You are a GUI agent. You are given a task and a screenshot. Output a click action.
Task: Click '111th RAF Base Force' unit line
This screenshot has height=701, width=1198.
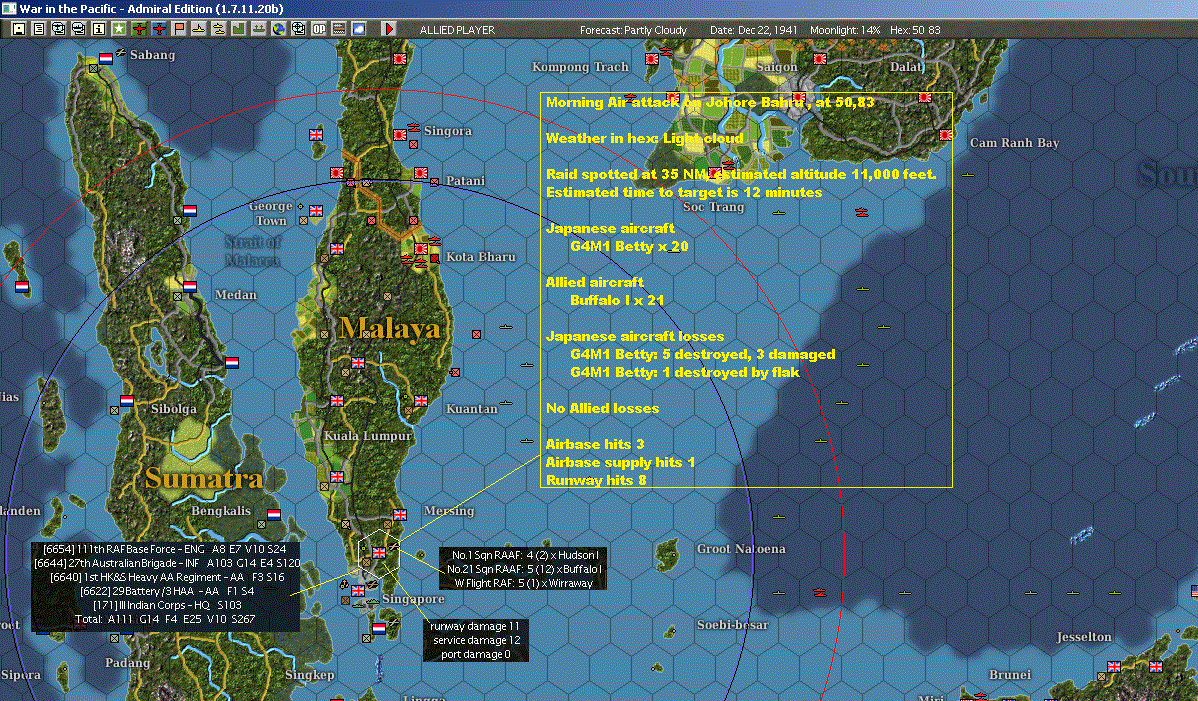[x=164, y=549]
